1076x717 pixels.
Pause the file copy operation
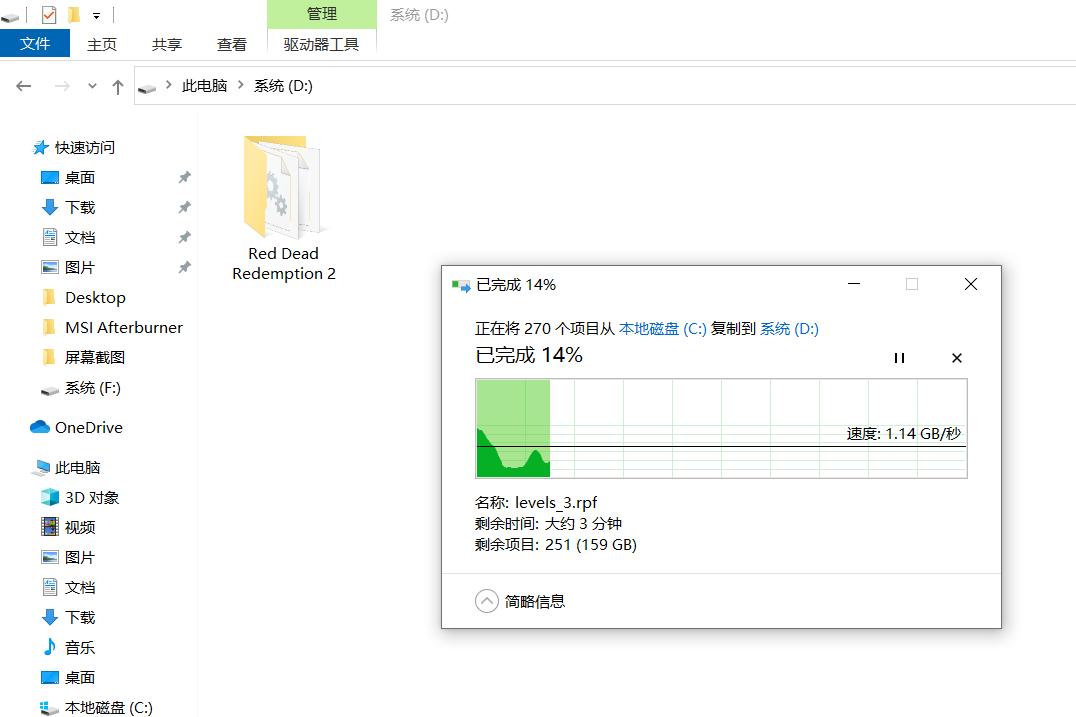[x=899, y=357]
